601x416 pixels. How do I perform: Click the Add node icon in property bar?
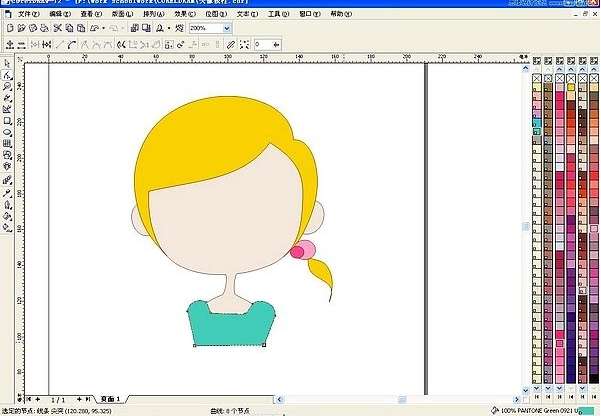click(x=8, y=45)
